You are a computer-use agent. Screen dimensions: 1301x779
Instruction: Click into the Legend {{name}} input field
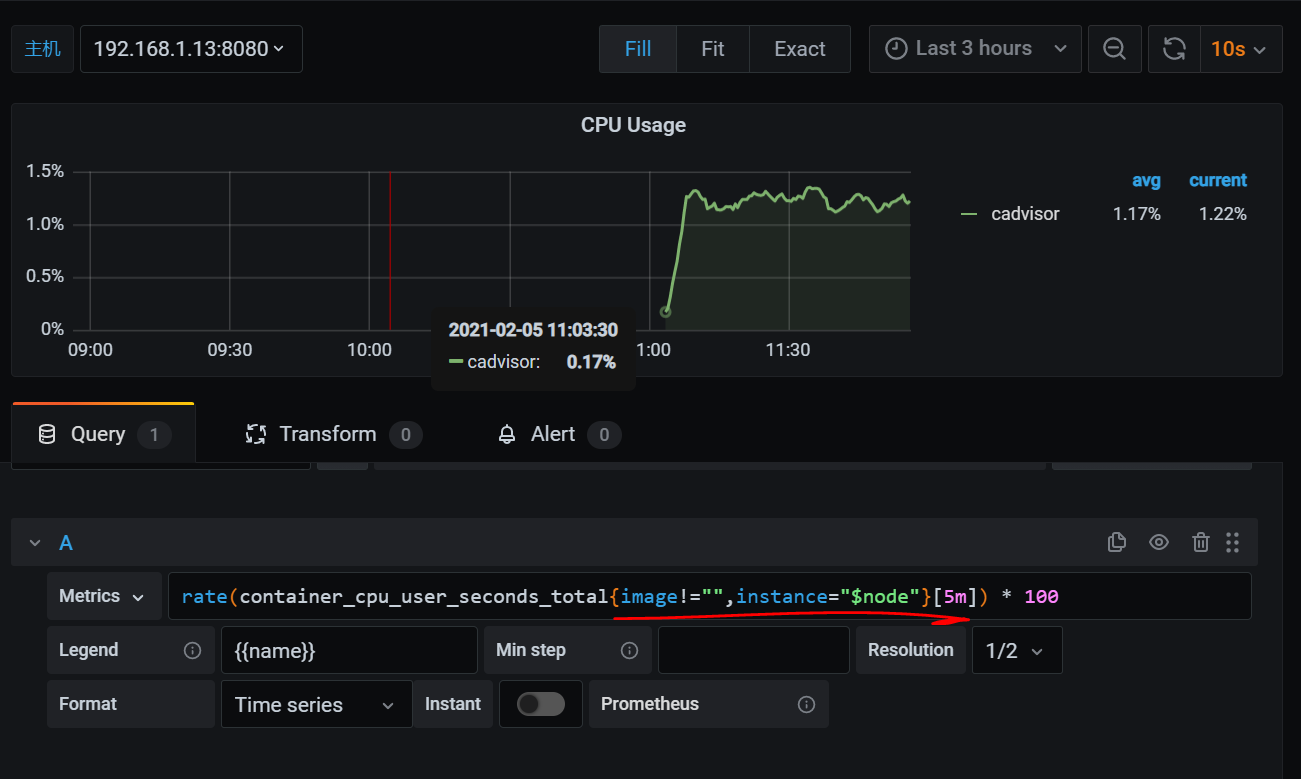tap(349, 650)
